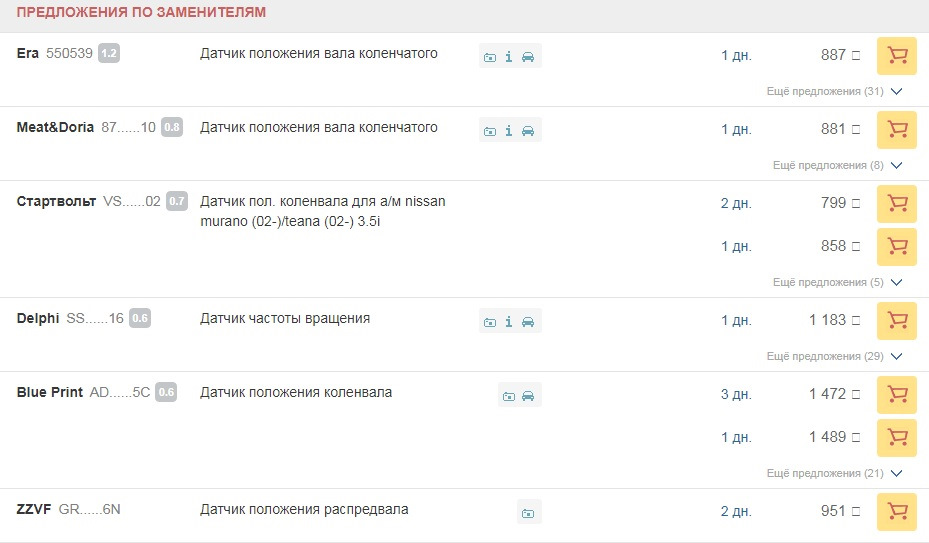Add Blue Print 1 489 offer to cart

point(896,437)
